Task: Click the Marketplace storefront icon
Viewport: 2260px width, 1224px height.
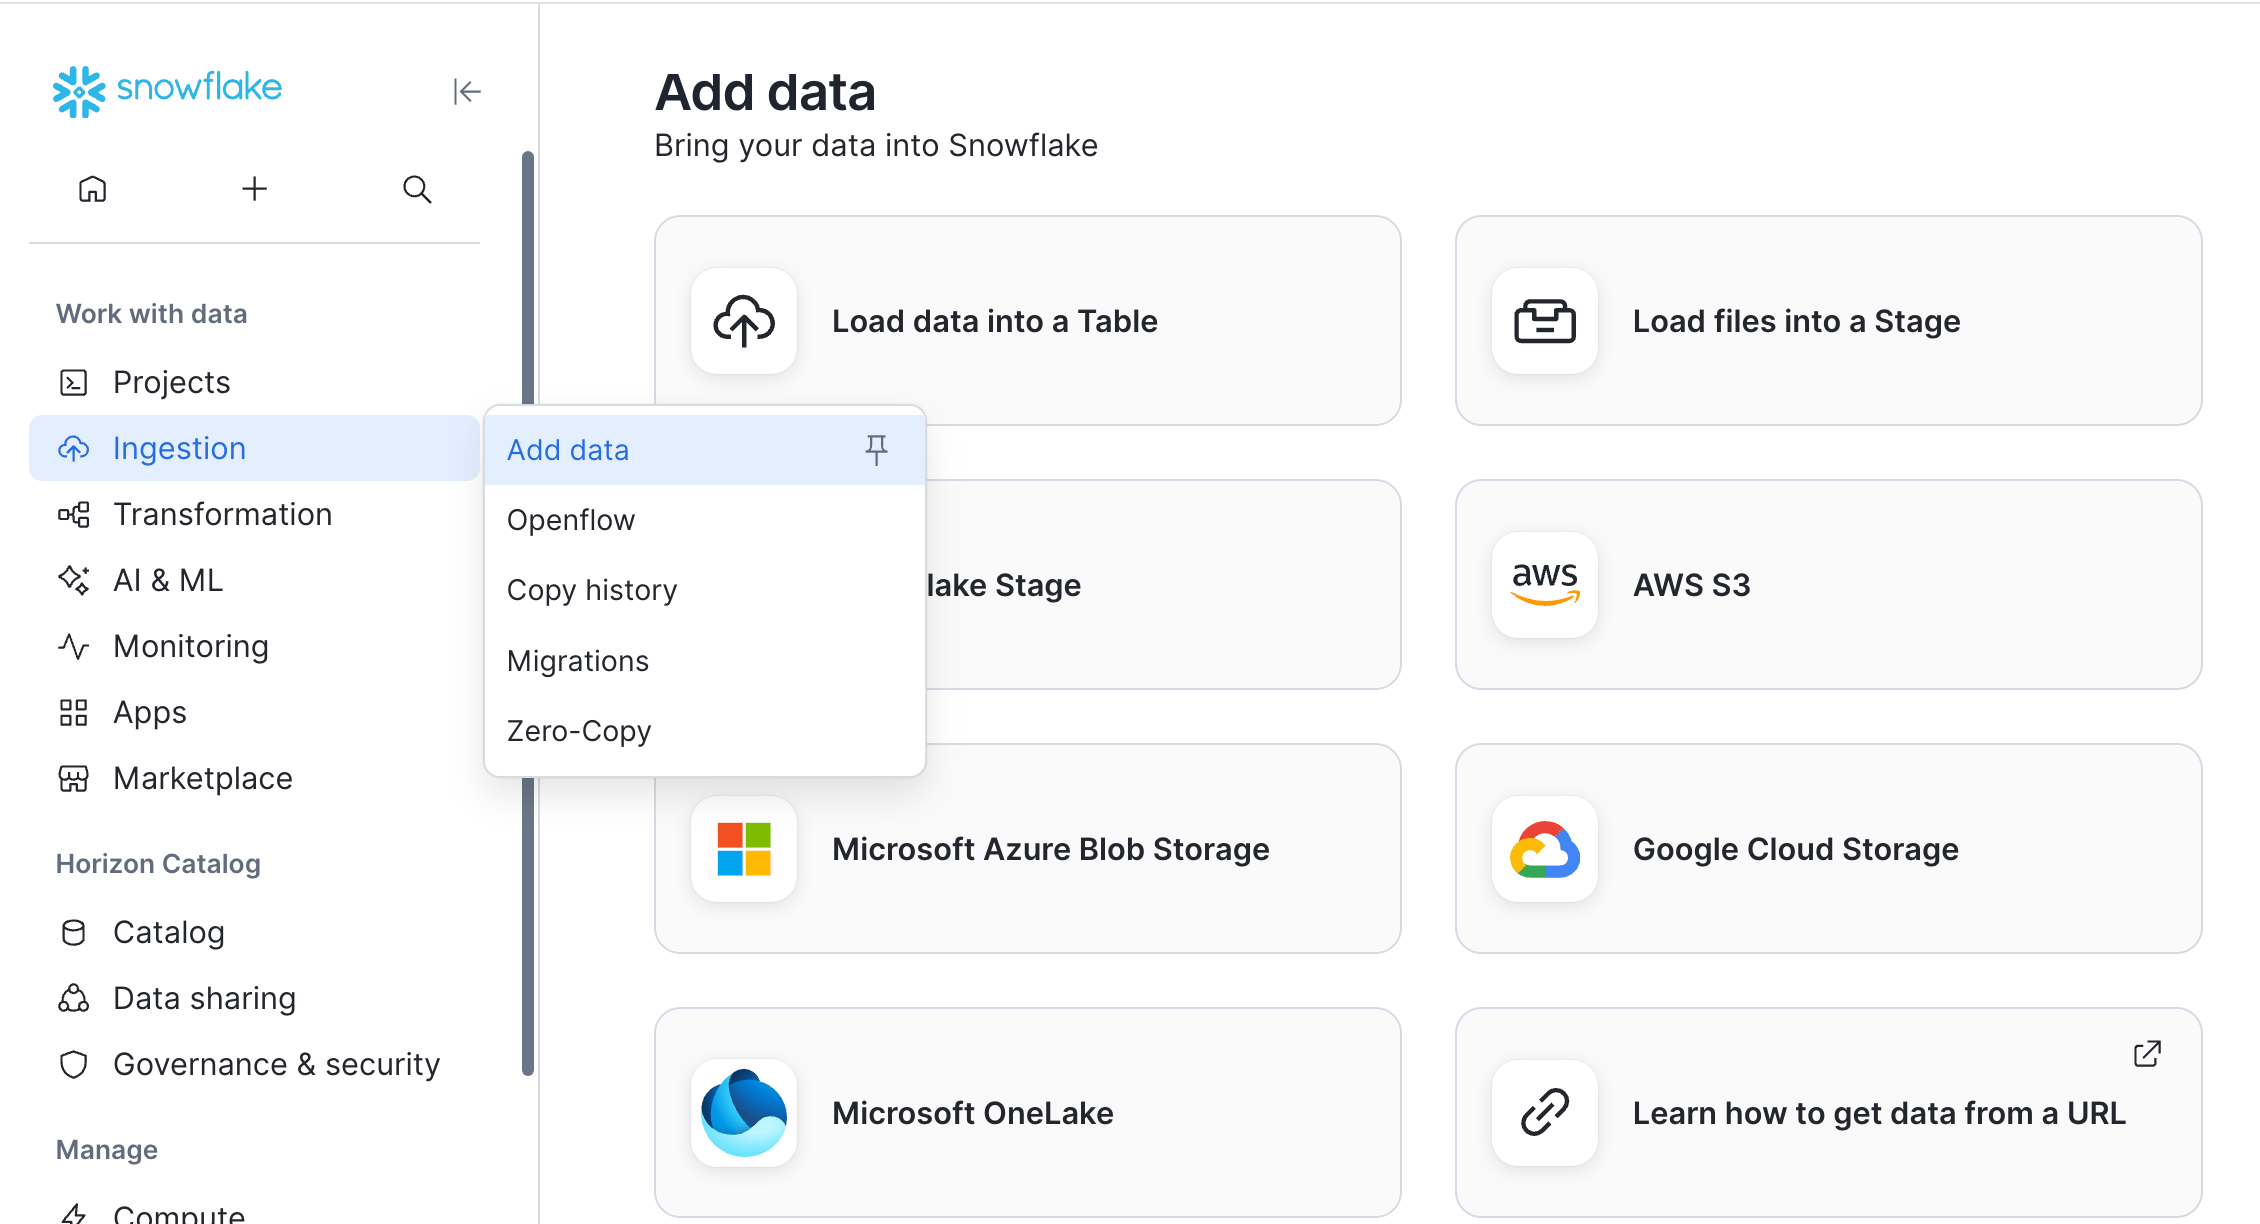Action: 74,778
